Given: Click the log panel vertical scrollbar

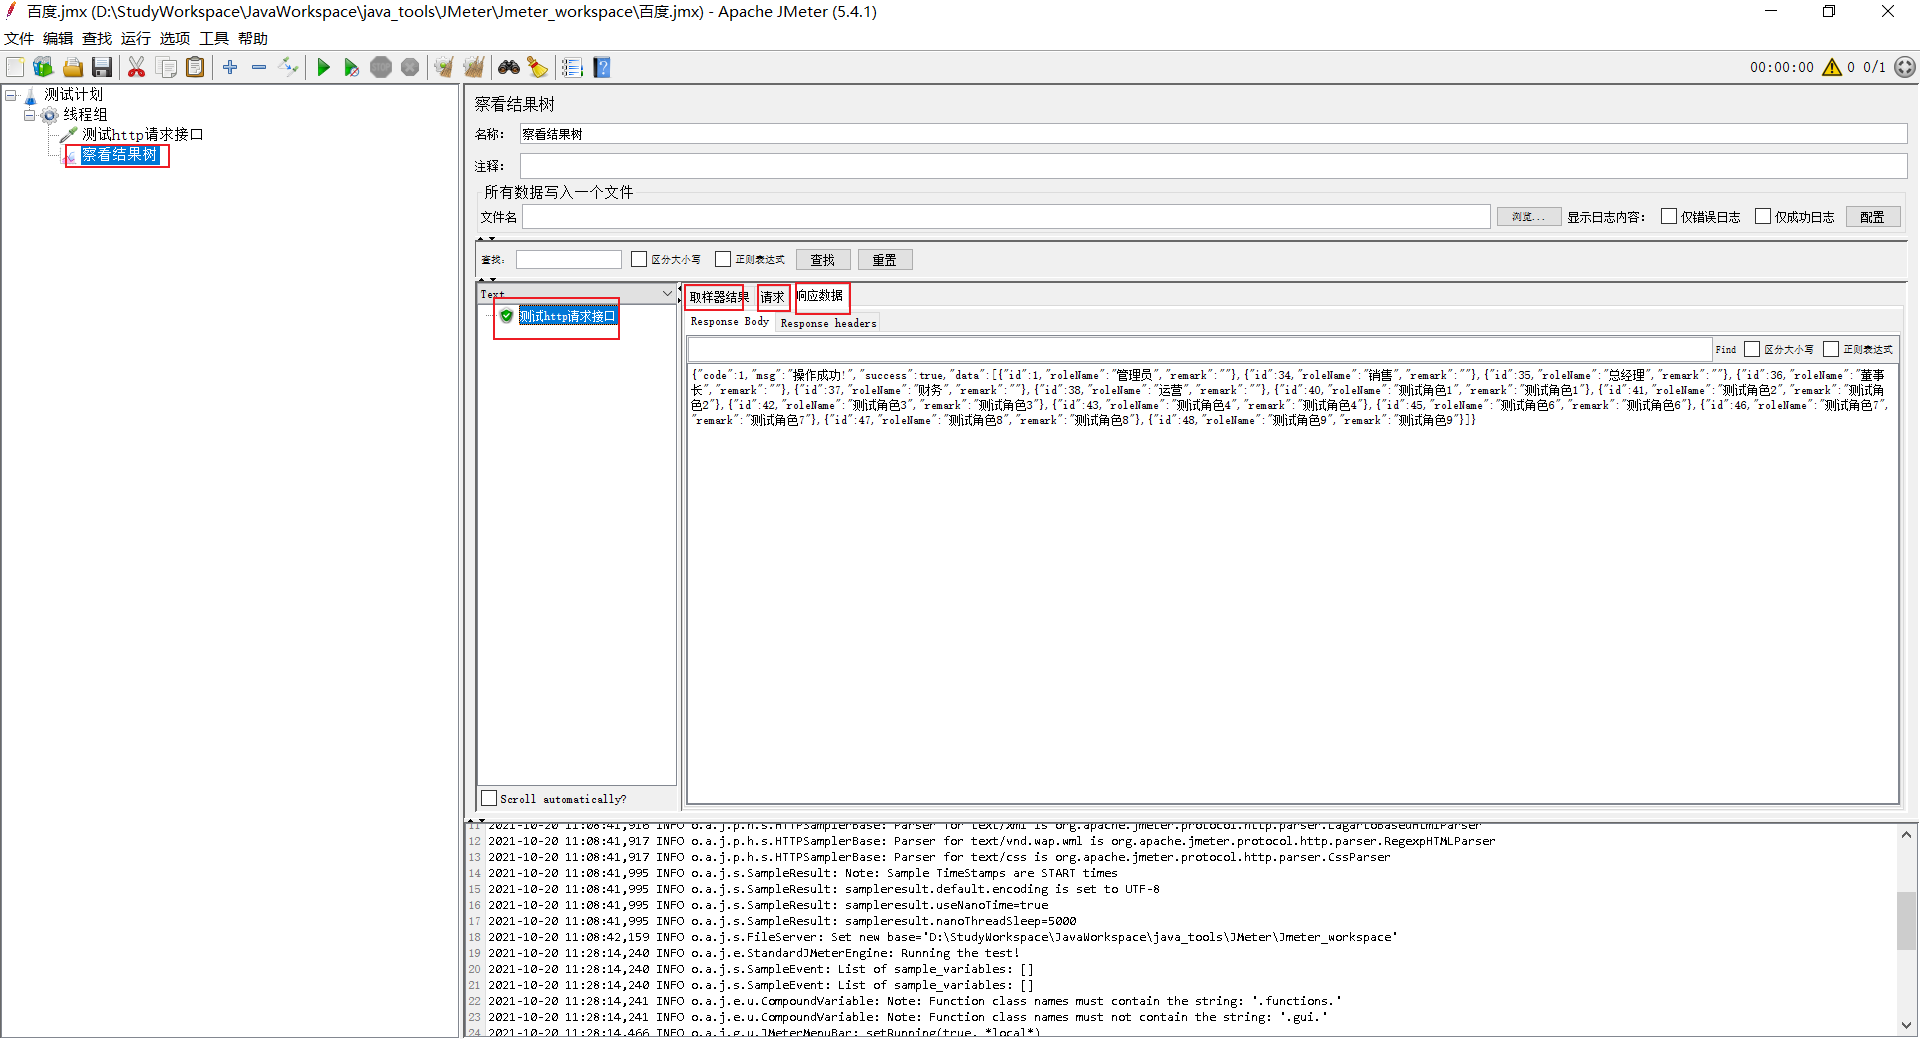Looking at the screenshot, I should (1907, 920).
